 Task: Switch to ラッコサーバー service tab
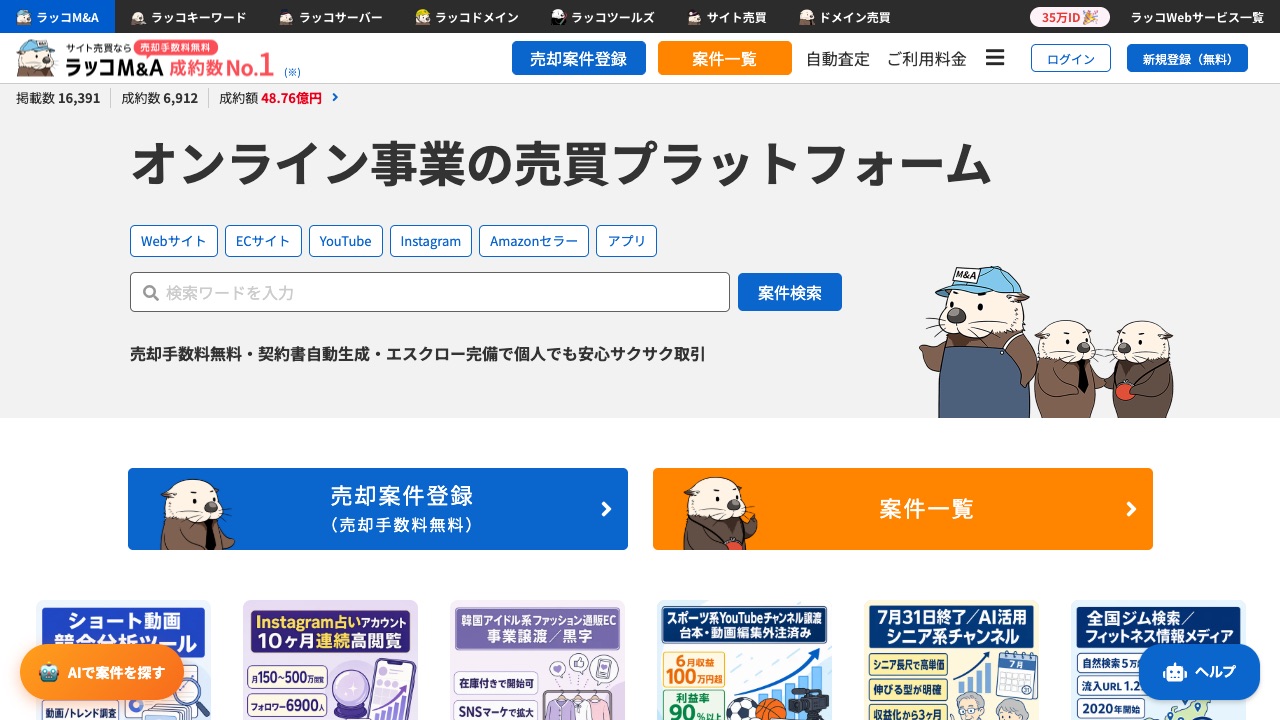click(x=330, y=17)
